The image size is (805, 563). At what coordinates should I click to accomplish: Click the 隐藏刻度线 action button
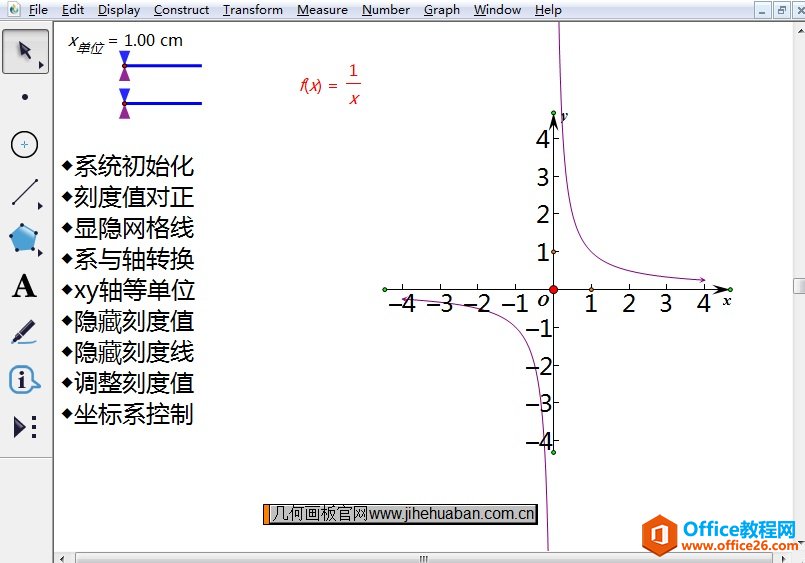128,353
